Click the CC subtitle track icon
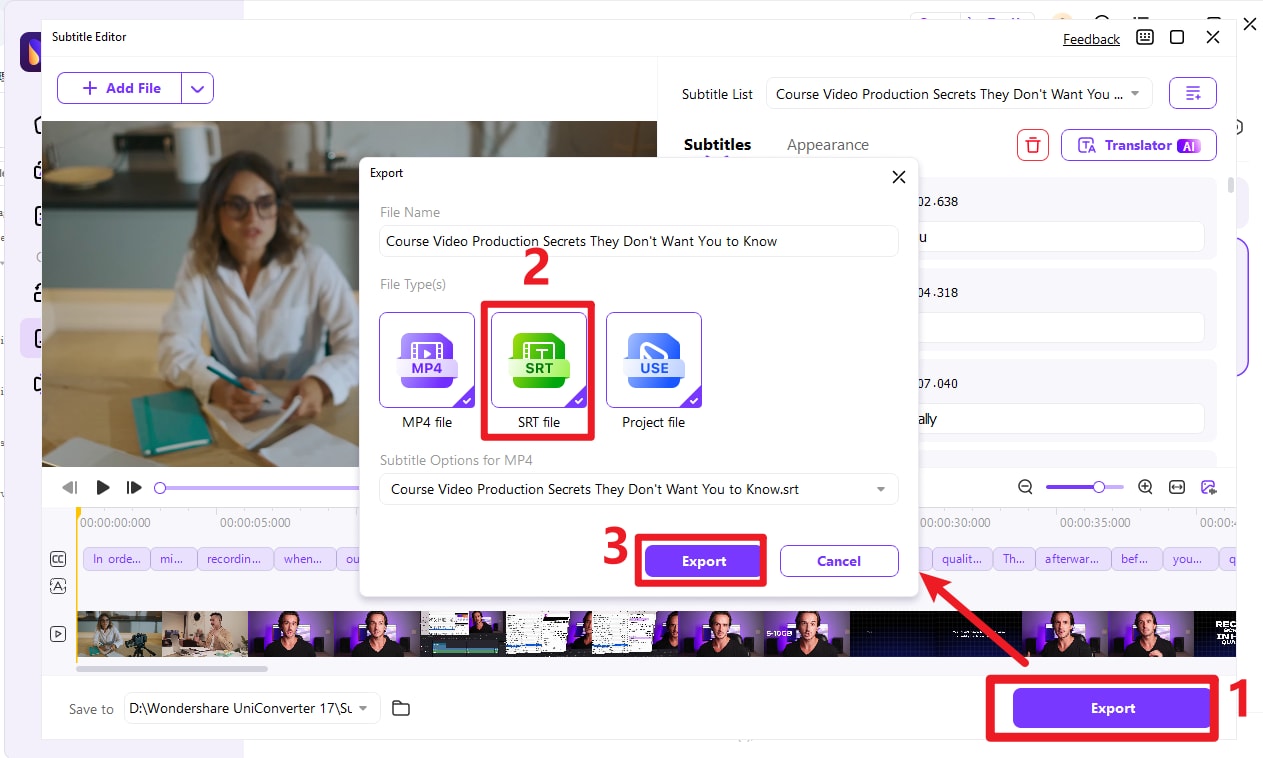 coord(57,558)
